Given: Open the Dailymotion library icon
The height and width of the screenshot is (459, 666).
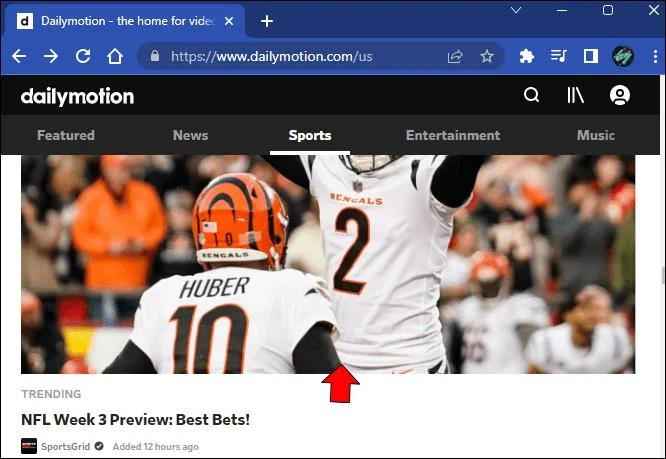Looking at the screenshot, I should point(576,95).
